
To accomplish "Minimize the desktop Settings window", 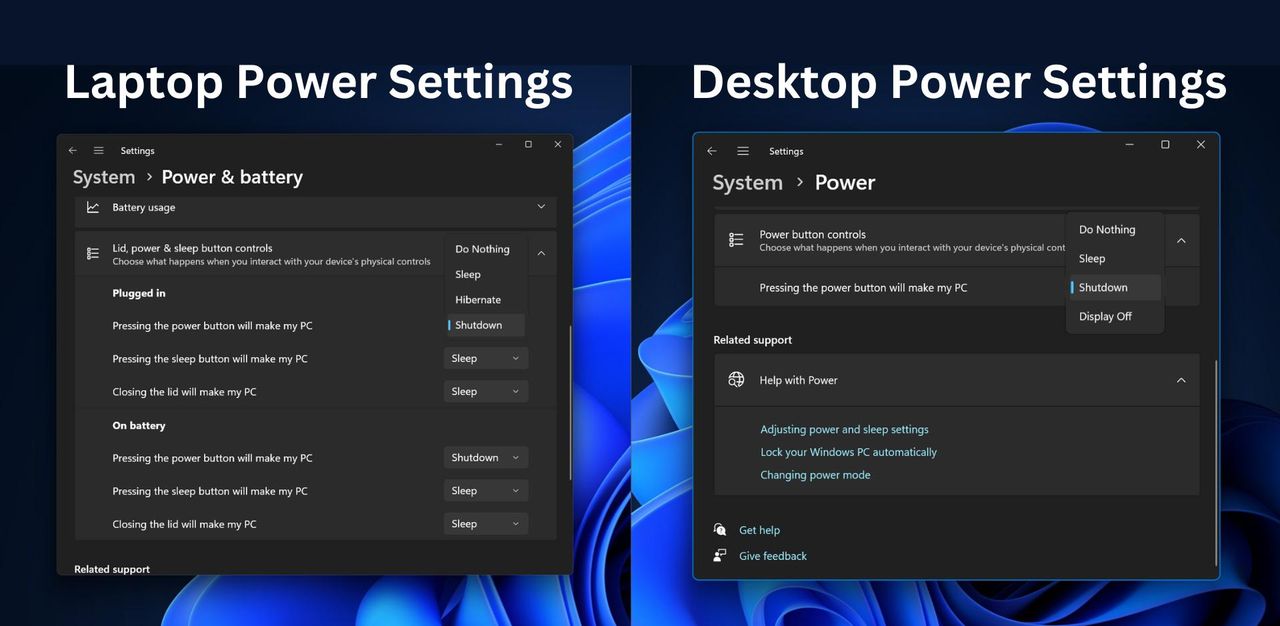I will [1129, 145].
